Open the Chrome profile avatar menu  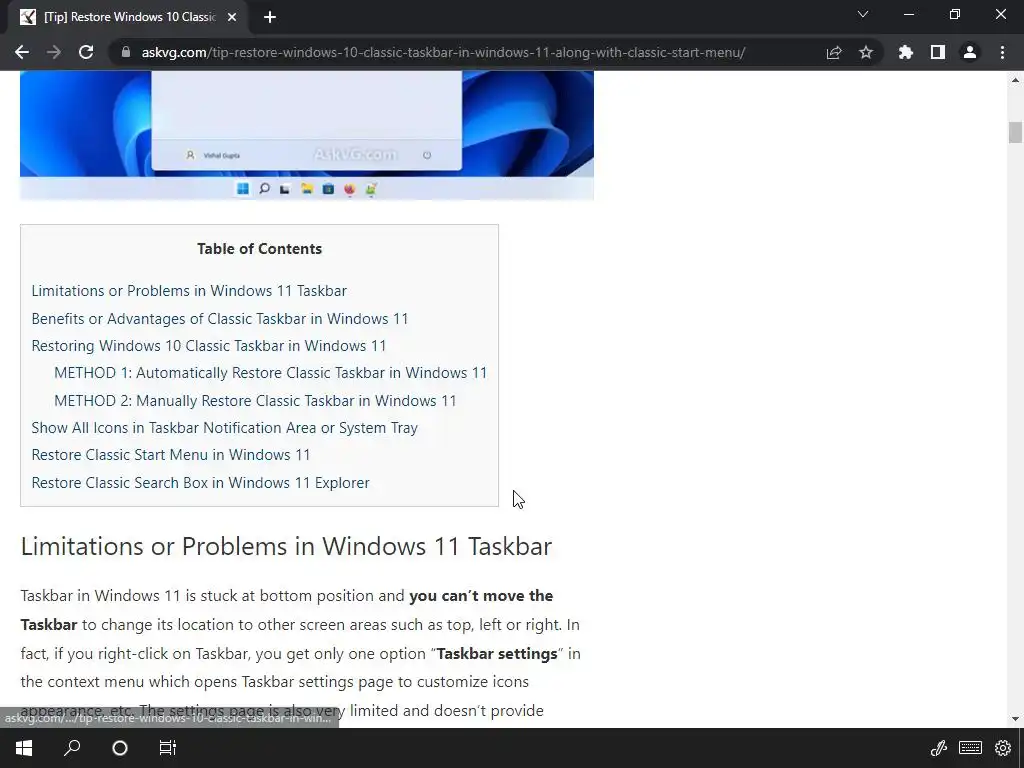click(x=970, y=52)
